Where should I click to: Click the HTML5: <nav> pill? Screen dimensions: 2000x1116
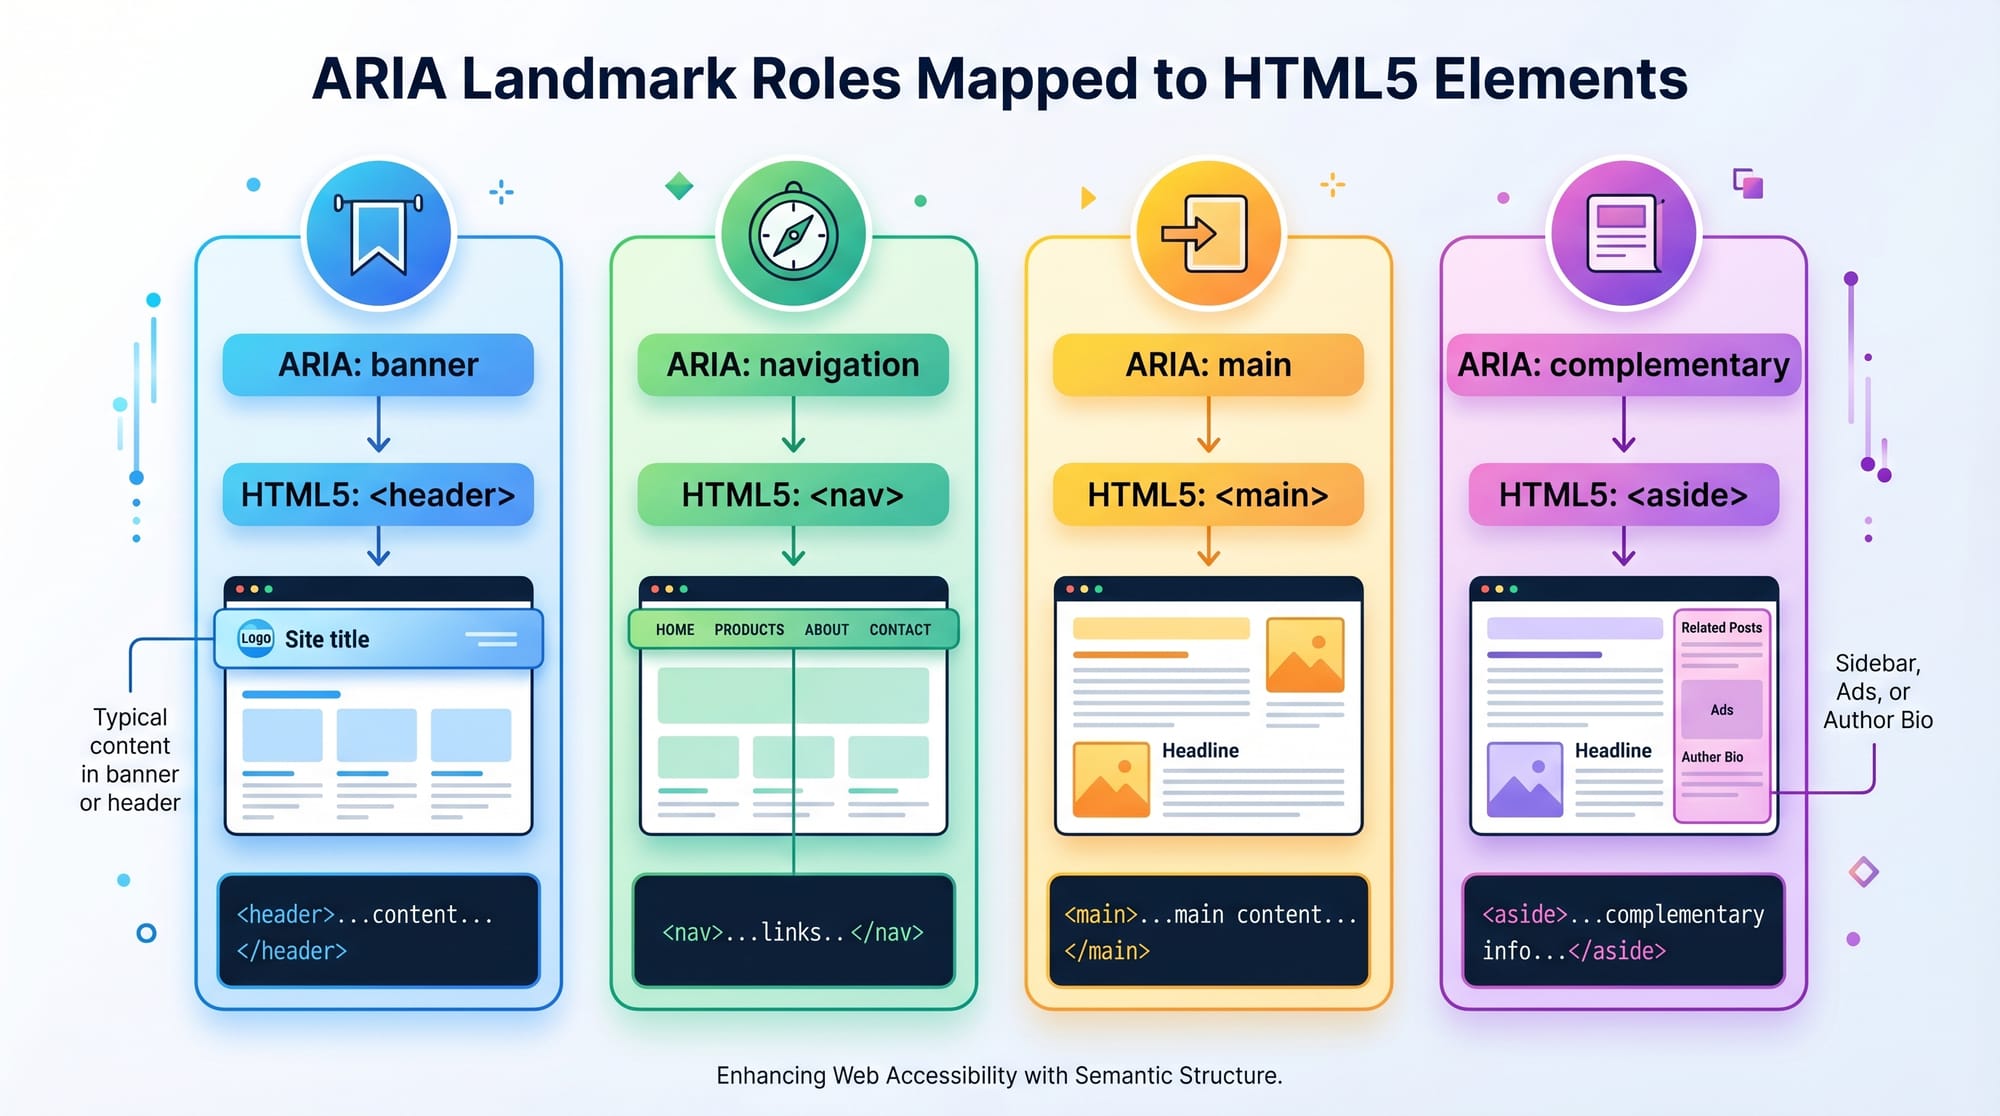(x=793, y=495)
